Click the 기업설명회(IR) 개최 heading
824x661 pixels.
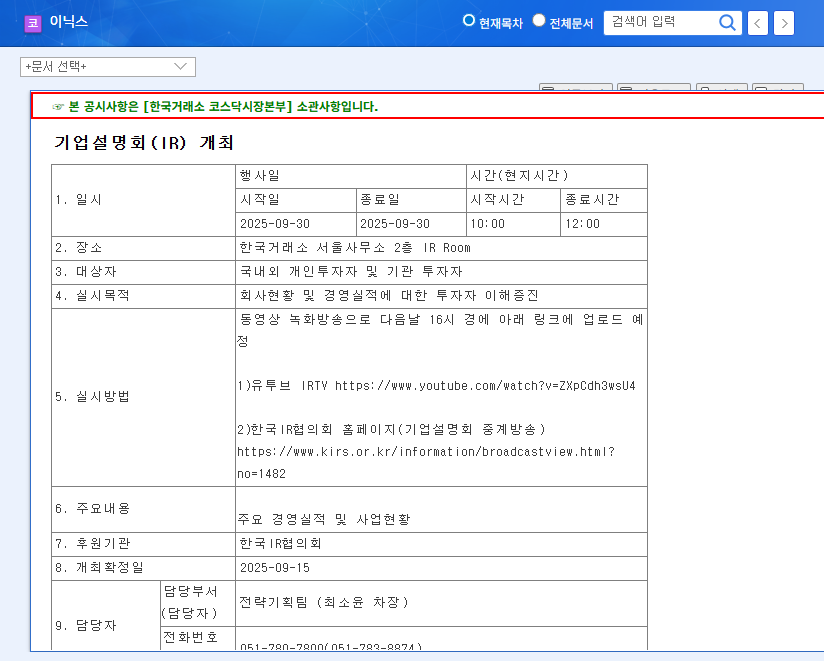point(144,142)
